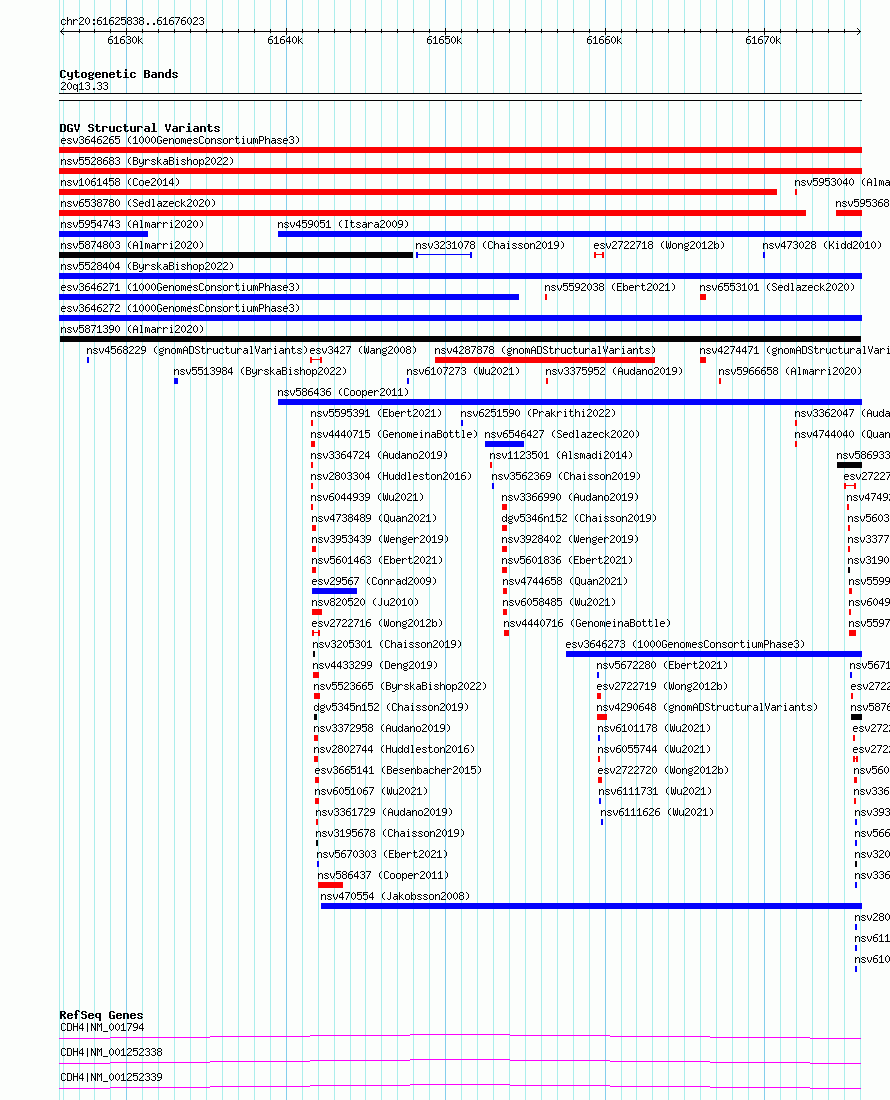Open the CDH4|NM_001252338 gene label
The width and height of the screenshot is (890, 1100).
pos(112,1052)
